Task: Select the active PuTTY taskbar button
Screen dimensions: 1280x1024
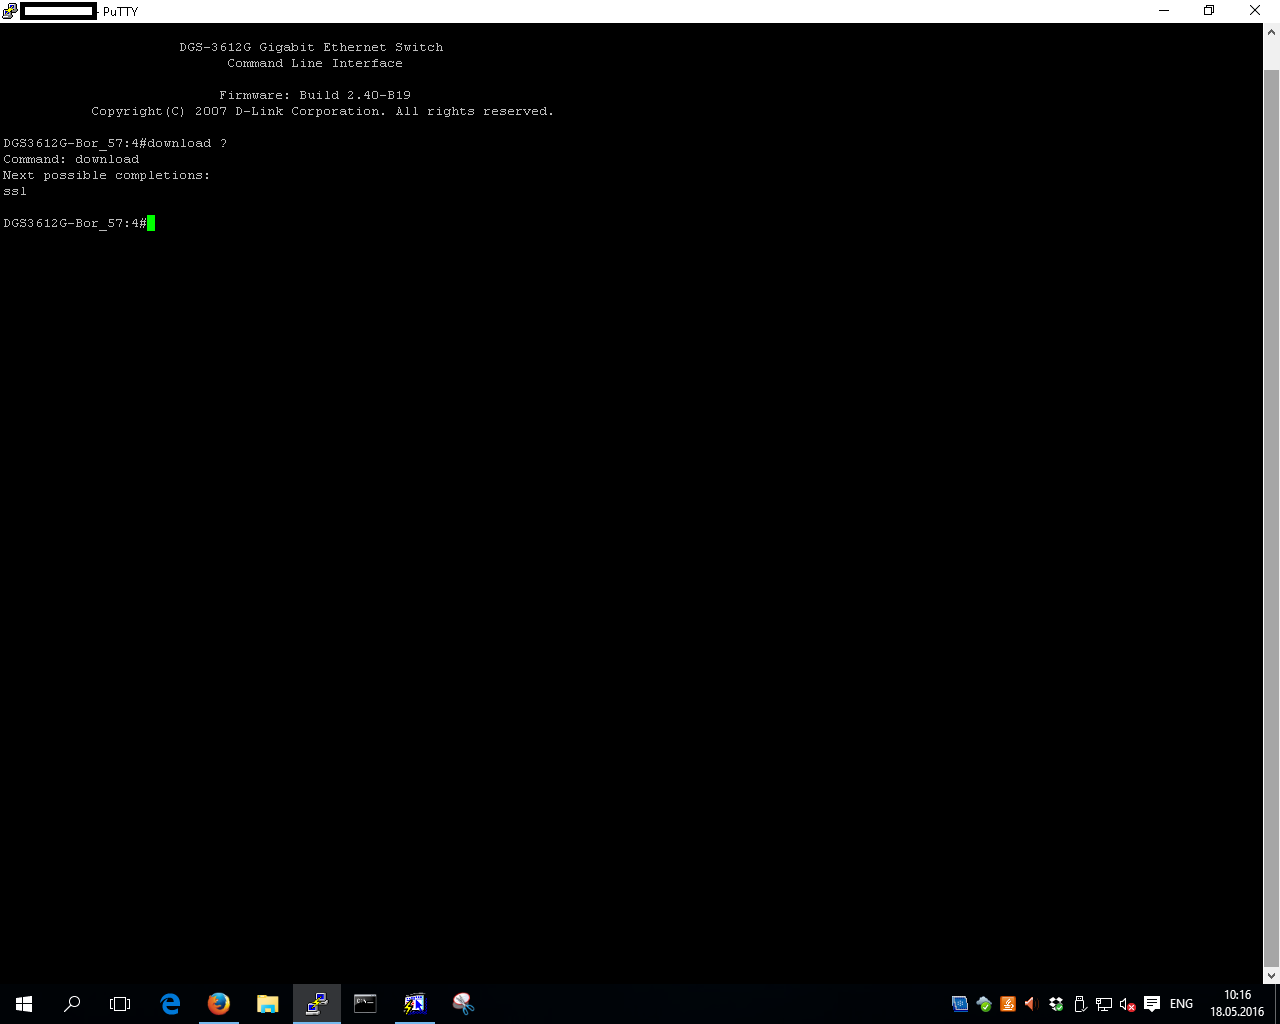Action: click(316, 1004)
